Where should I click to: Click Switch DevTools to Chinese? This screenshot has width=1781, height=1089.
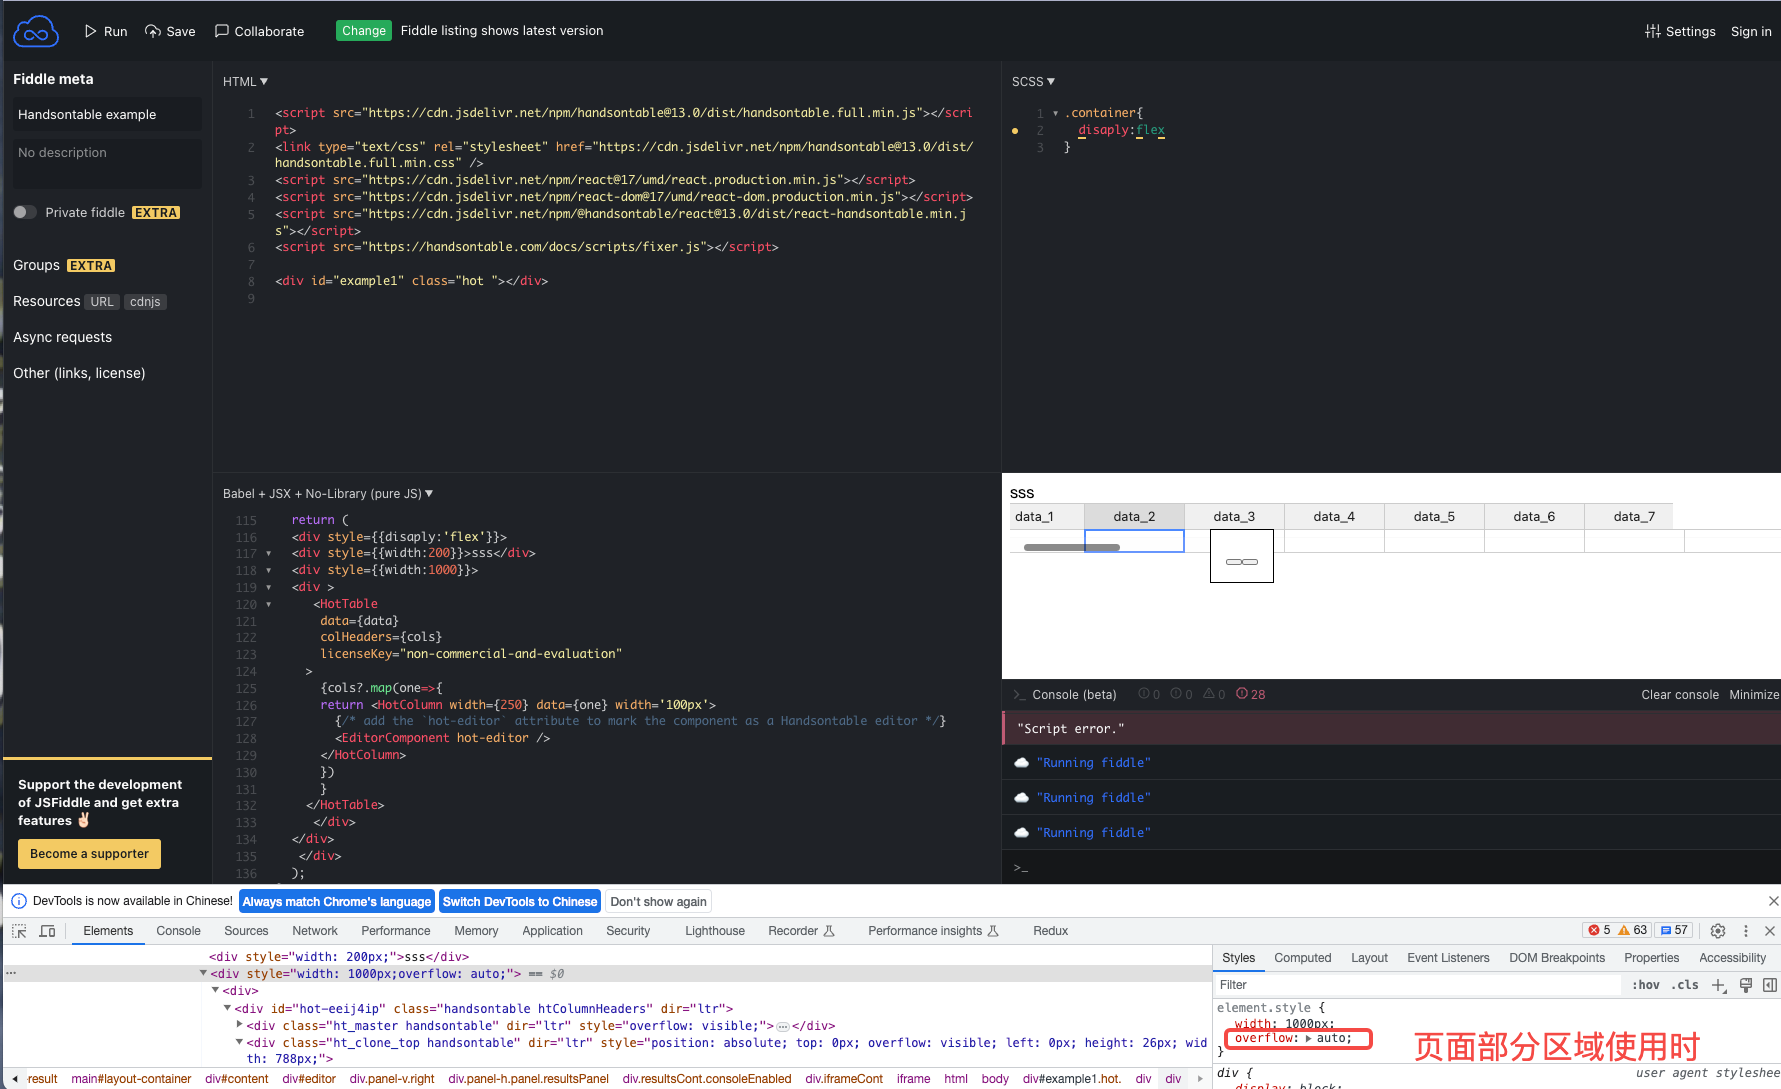519,901
